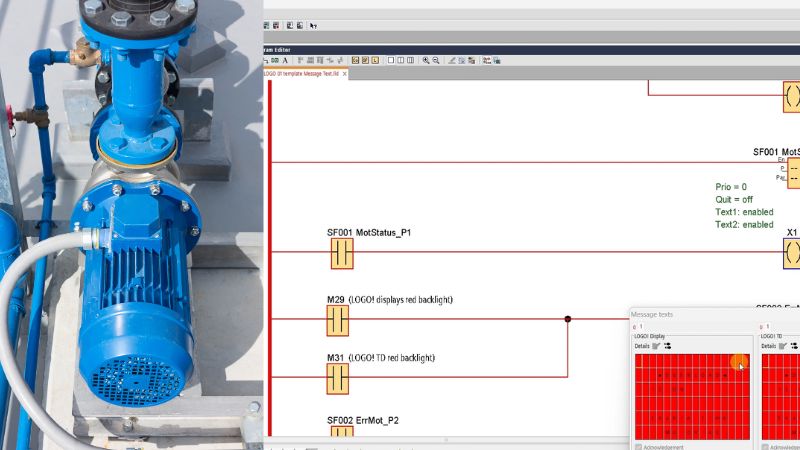Click the third icon in the upper toolbar

(x=290, y=26)
